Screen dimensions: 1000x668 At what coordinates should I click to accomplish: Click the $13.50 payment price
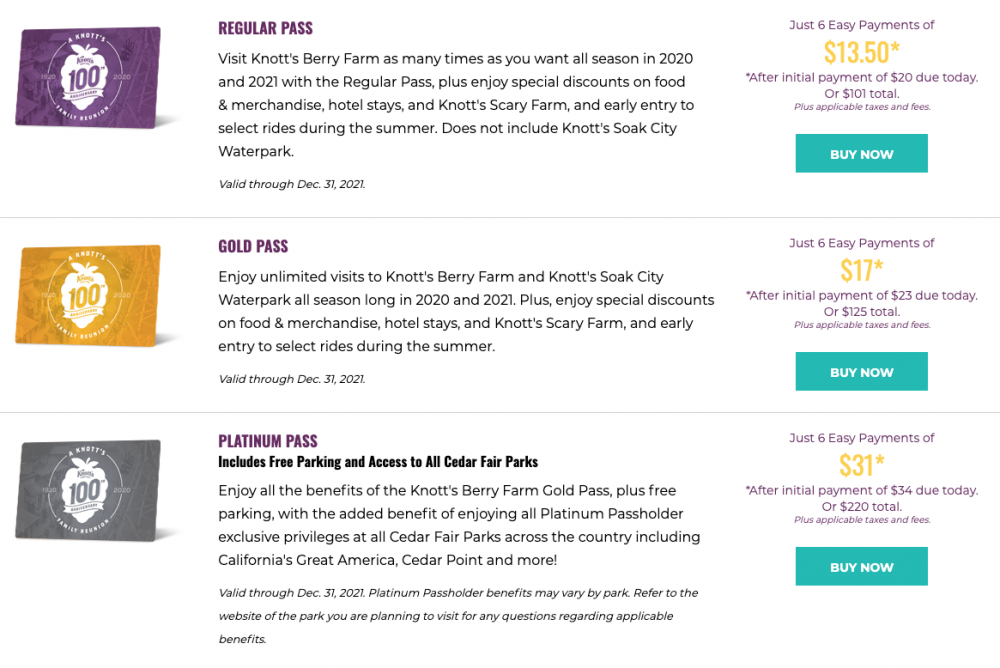pyautogui.click(x=861, y=51)
